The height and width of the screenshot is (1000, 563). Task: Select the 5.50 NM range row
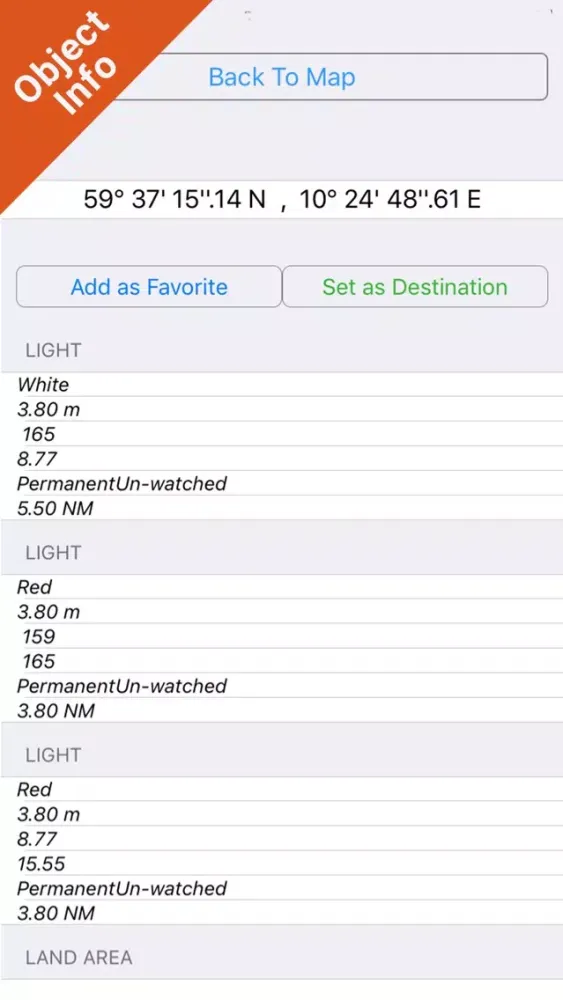[x=282, y=508]
